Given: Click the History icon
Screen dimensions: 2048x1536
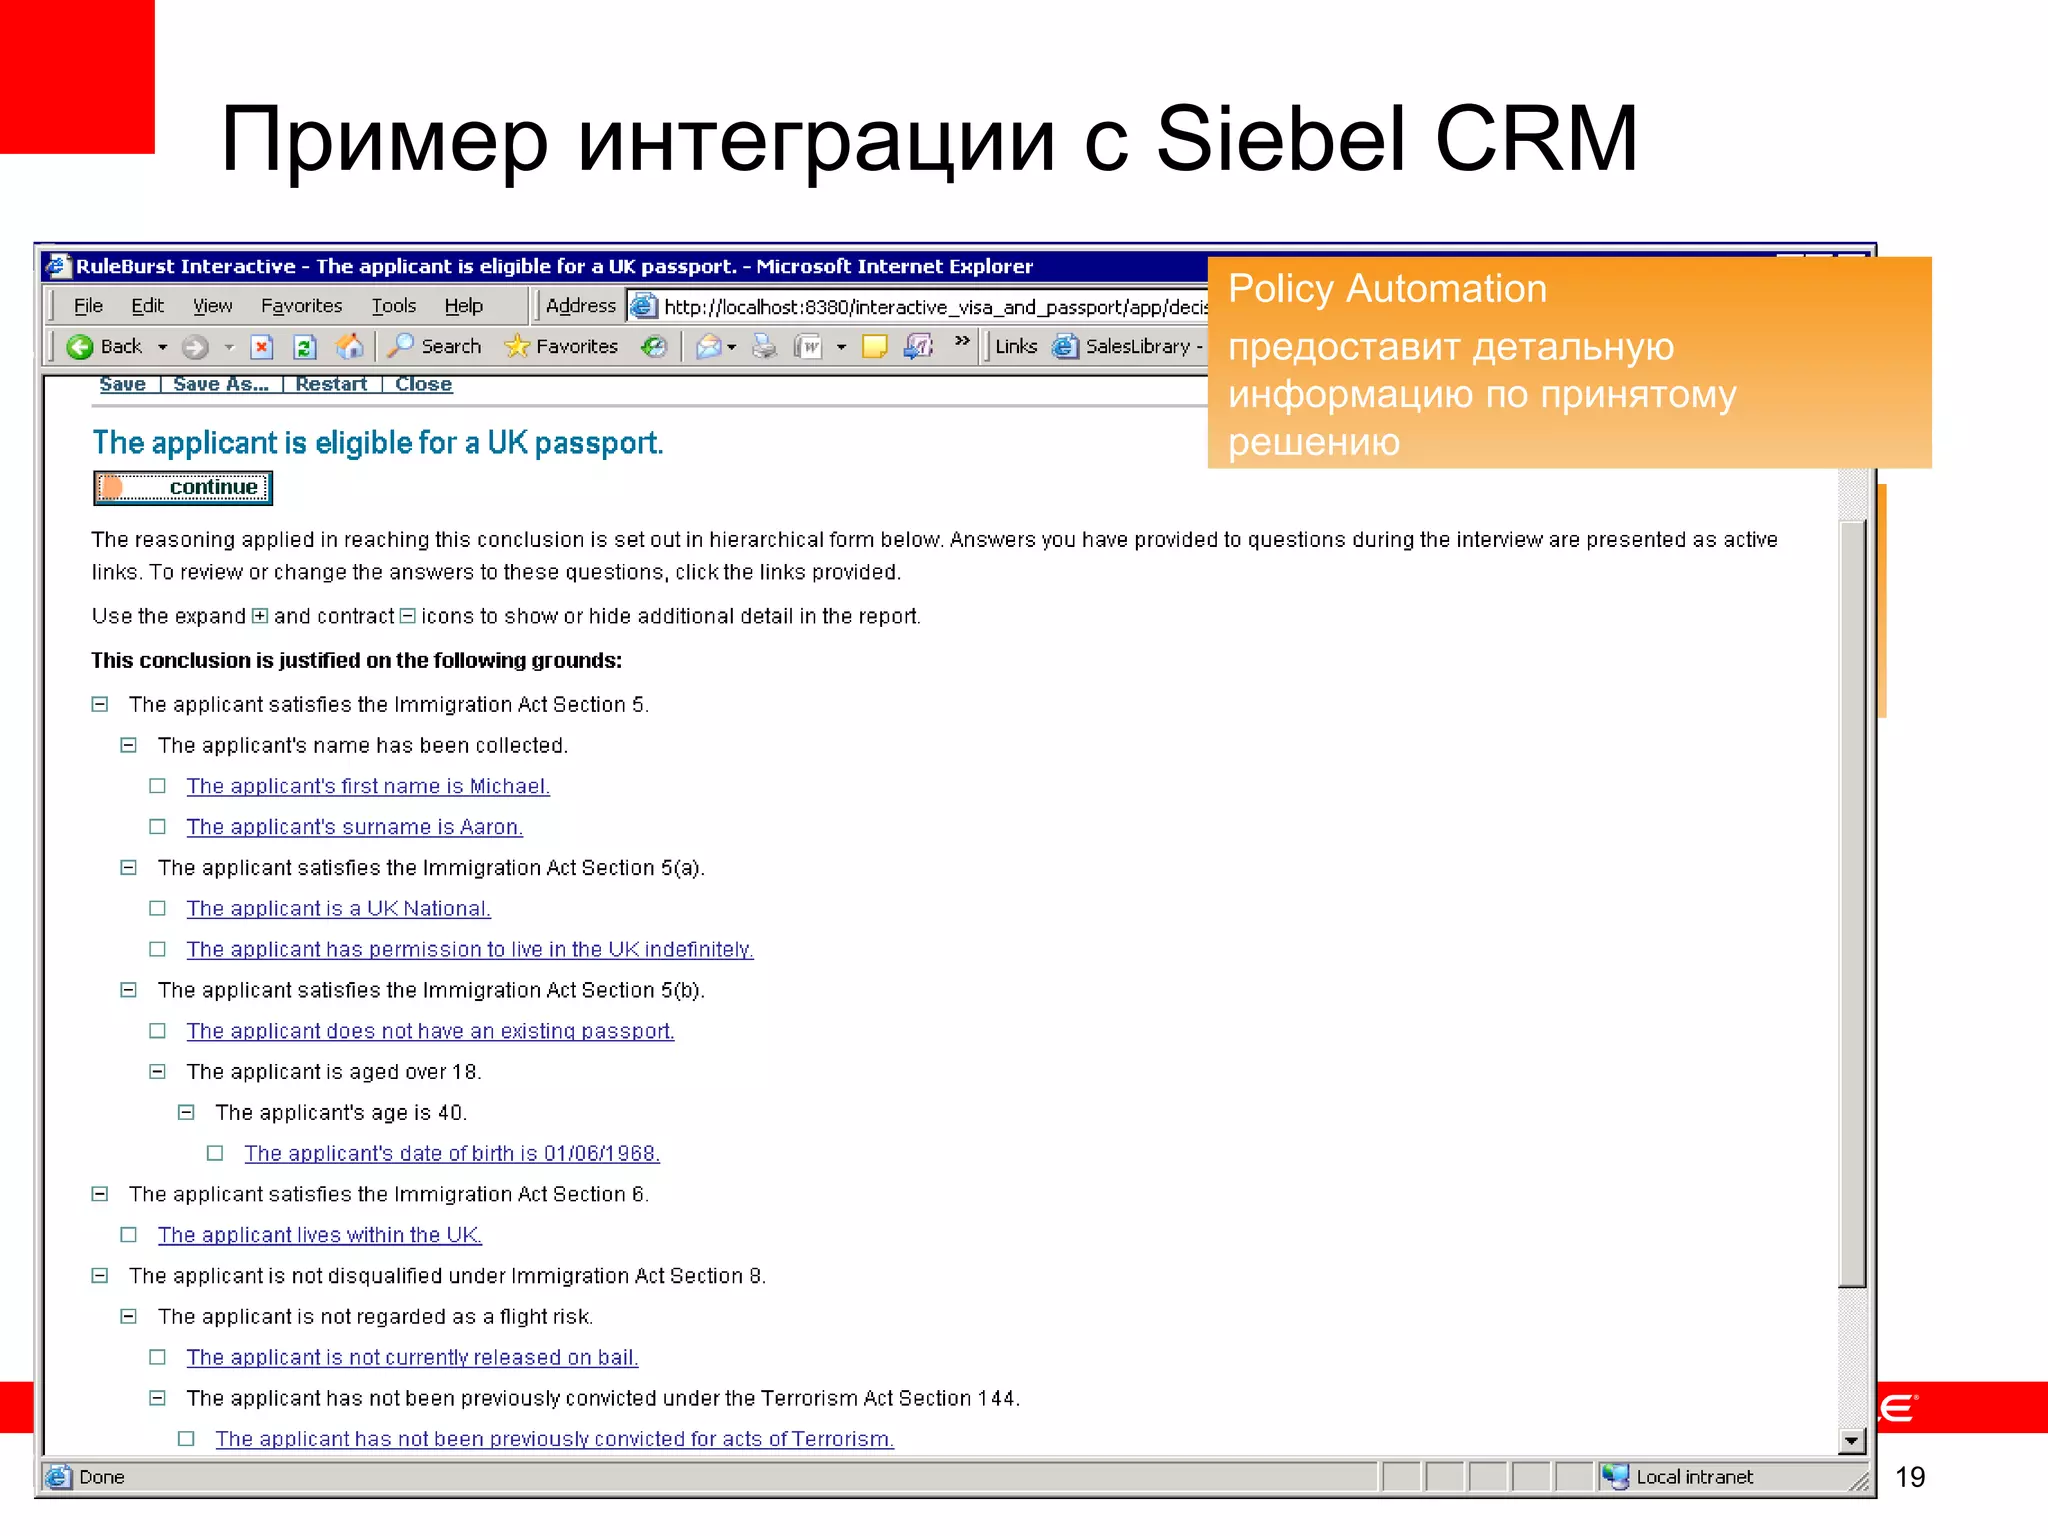Looking at the screenshot, I should point(654,347).
